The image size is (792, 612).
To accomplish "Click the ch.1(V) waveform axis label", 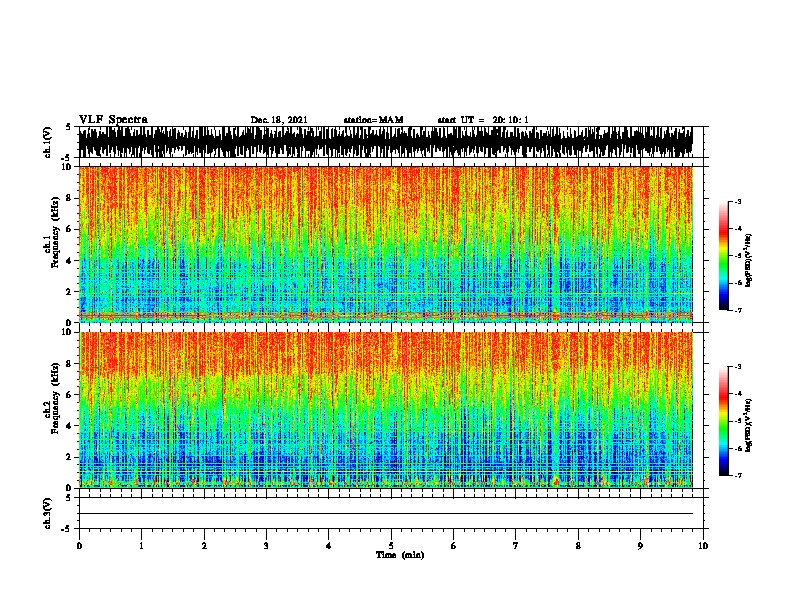I will [x=47, y=142].
